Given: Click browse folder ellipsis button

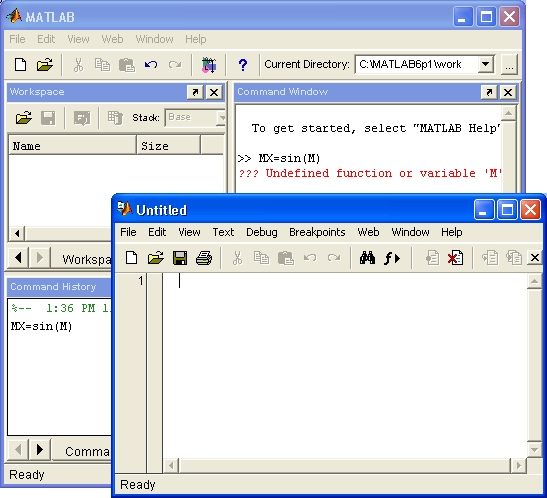Looking at the screenshot, I should pyautogui.click(x=509, y=65).
